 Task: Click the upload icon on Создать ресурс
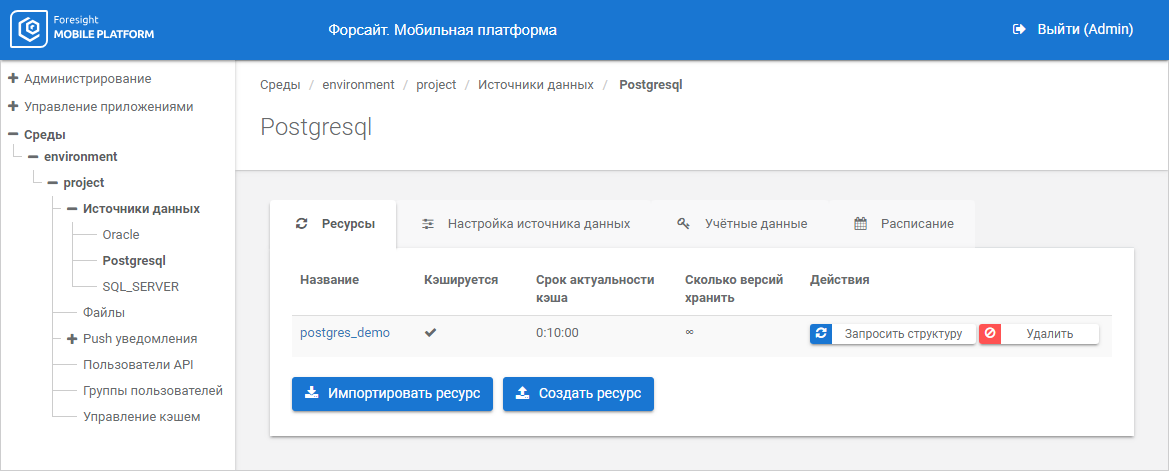tap(522, 394)
